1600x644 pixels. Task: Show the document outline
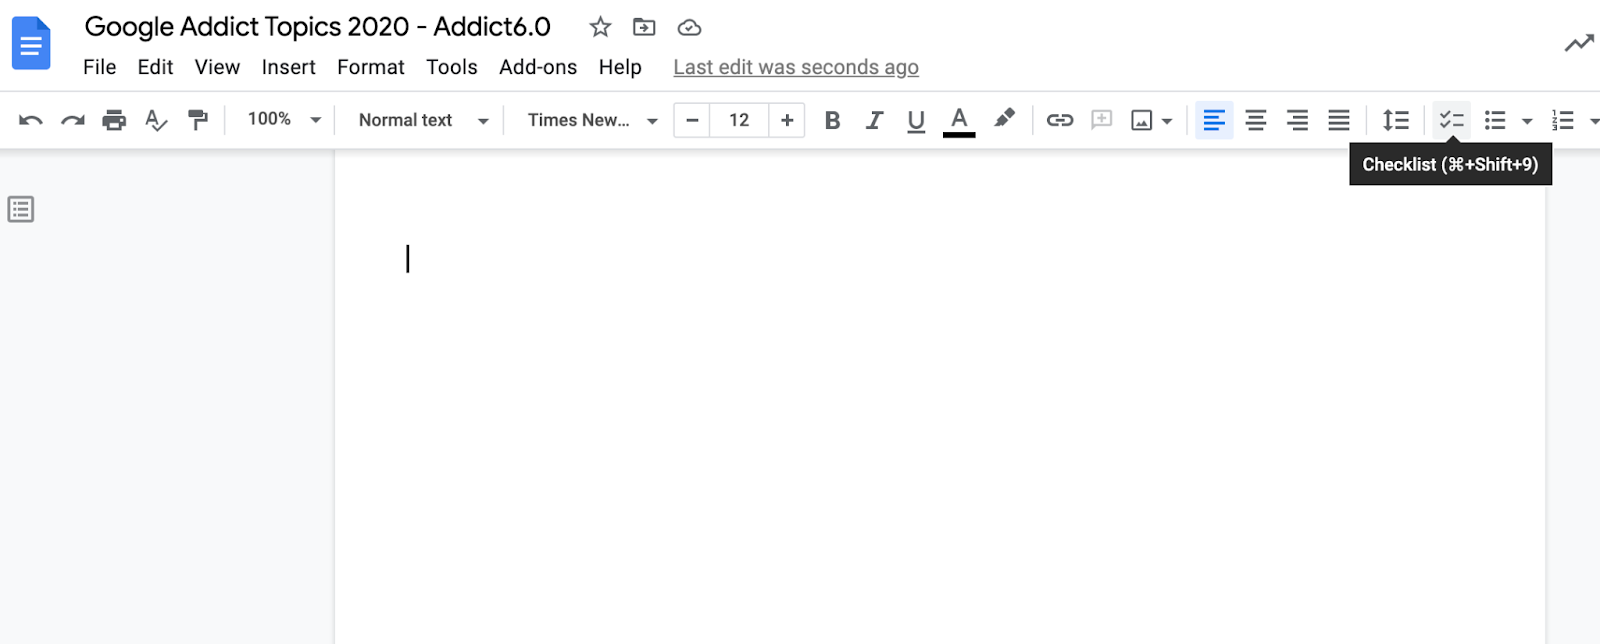(21, 209)
